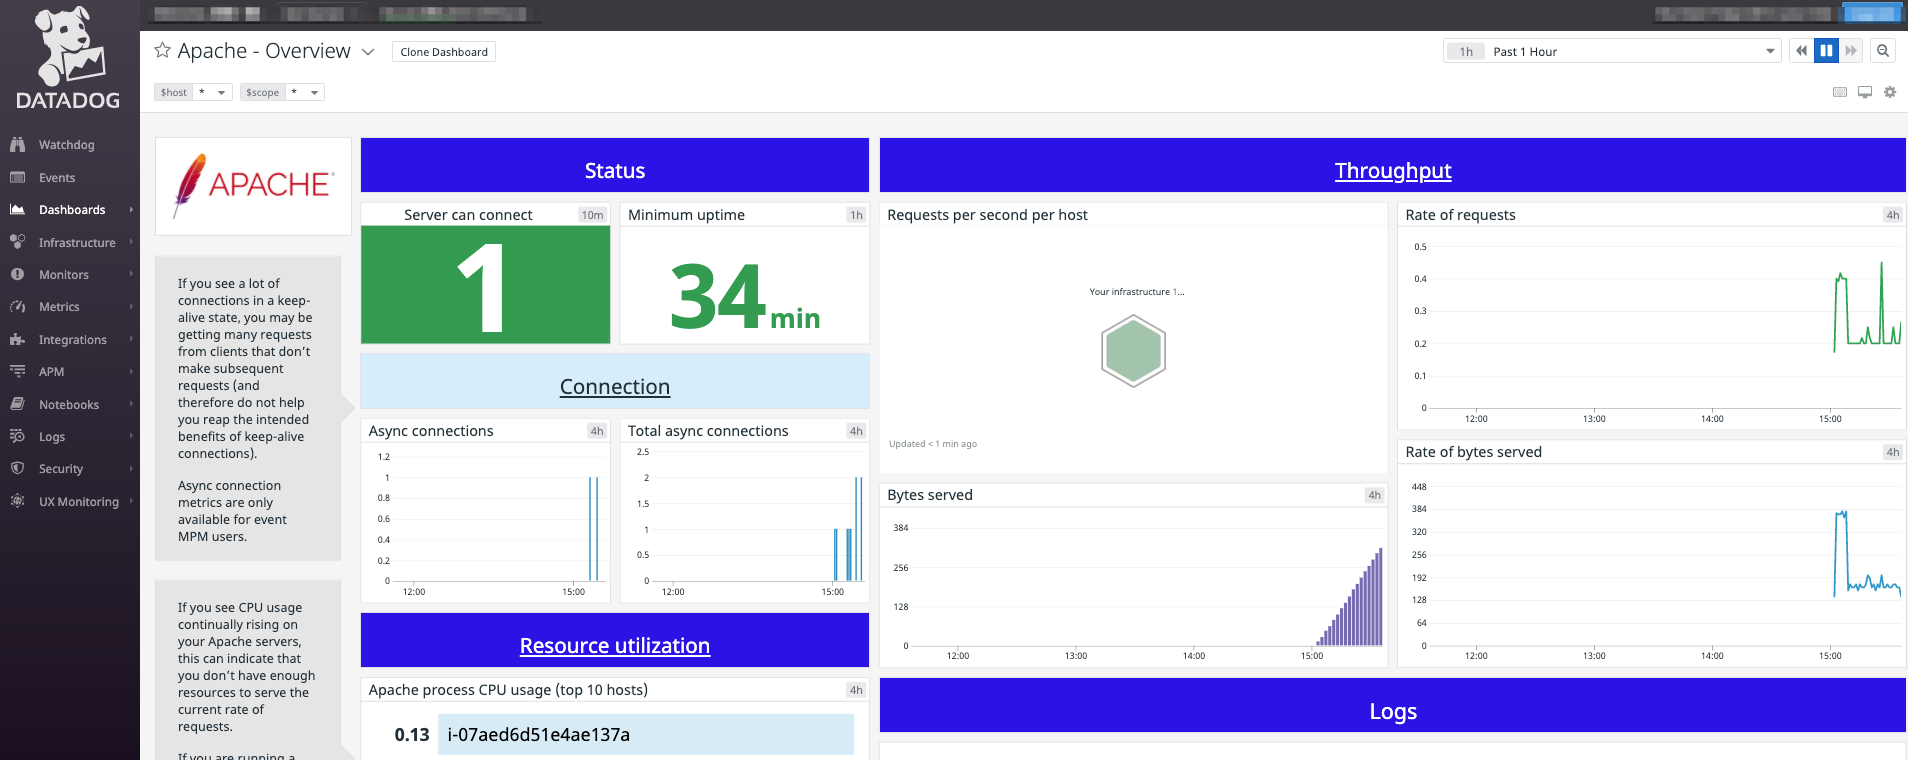Open the Past 1 Hour time selector
The image size is (1908, 760).
pos(1612,51)
